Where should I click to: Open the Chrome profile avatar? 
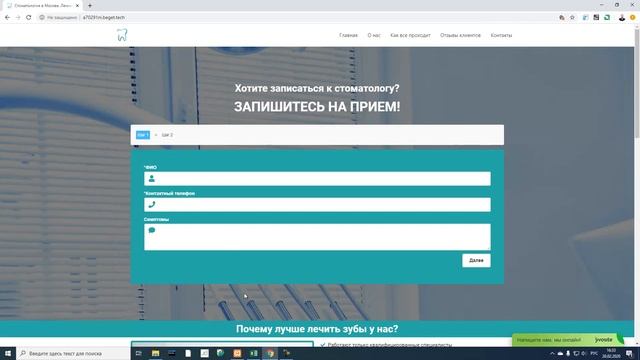click(x=622, y=18)
